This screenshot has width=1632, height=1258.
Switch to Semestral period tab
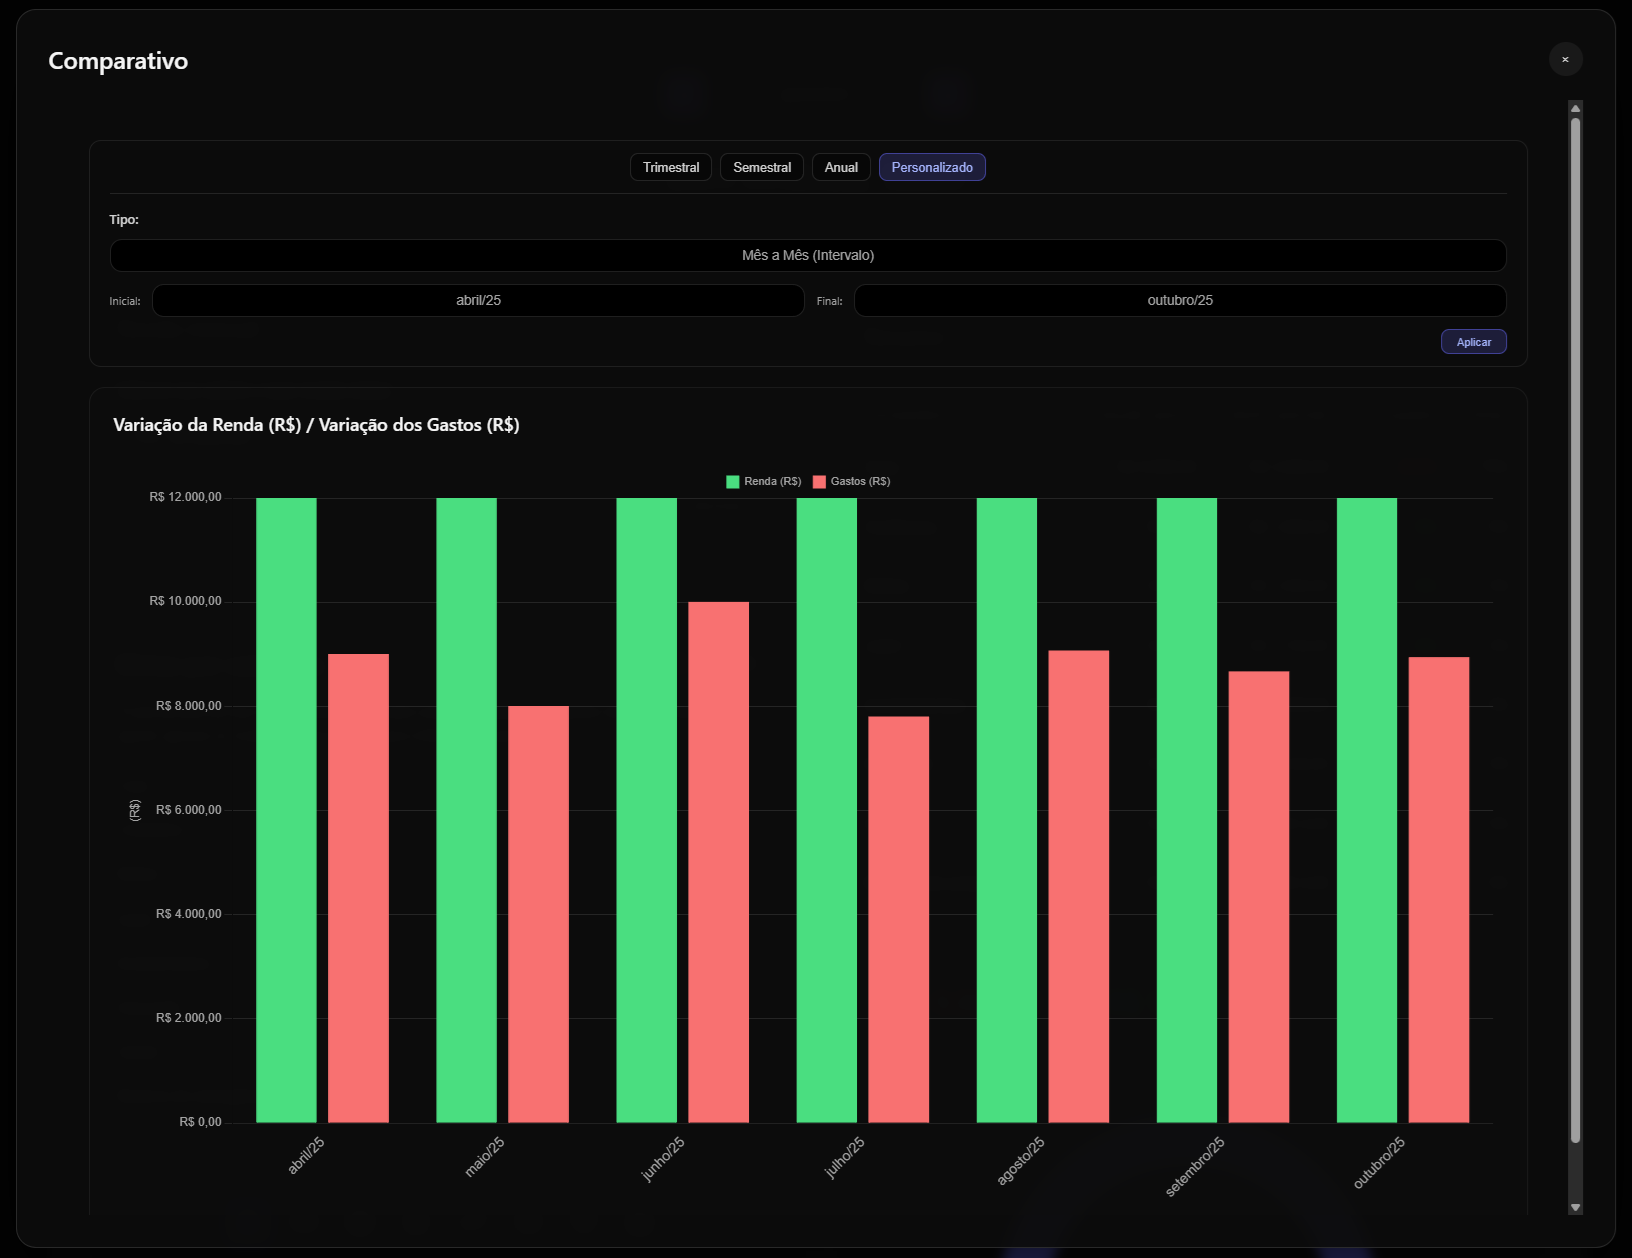click(761, 167)
